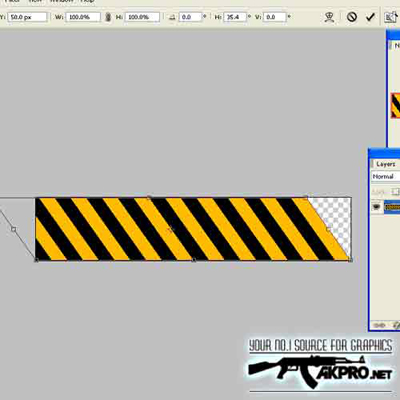400x400 pixels.
Task: Click the Width percentage field
Action: (x=83, y=17)
